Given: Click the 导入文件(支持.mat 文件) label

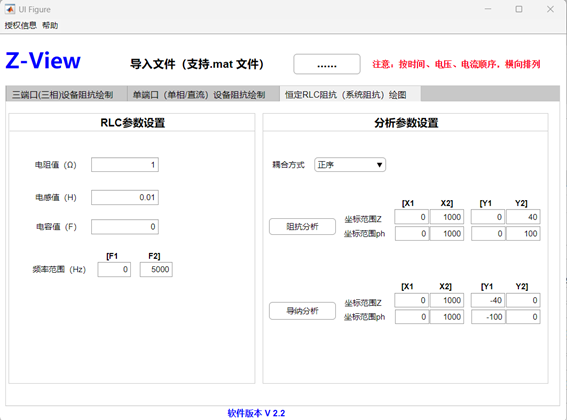Looking at the screenshot, I should coord(197,64).
